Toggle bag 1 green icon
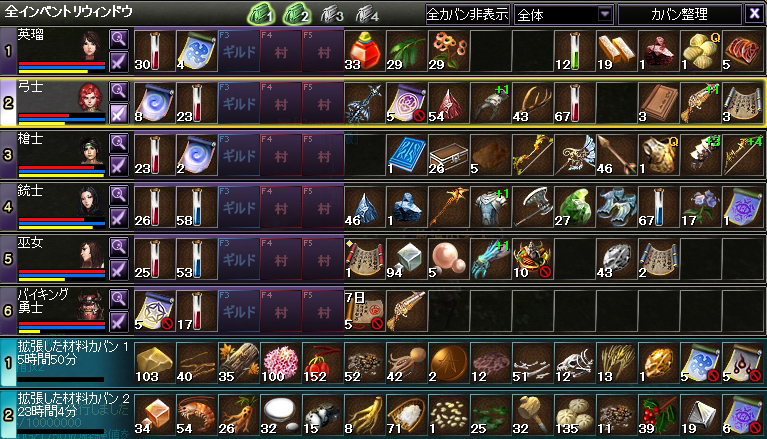 point(261,14)
